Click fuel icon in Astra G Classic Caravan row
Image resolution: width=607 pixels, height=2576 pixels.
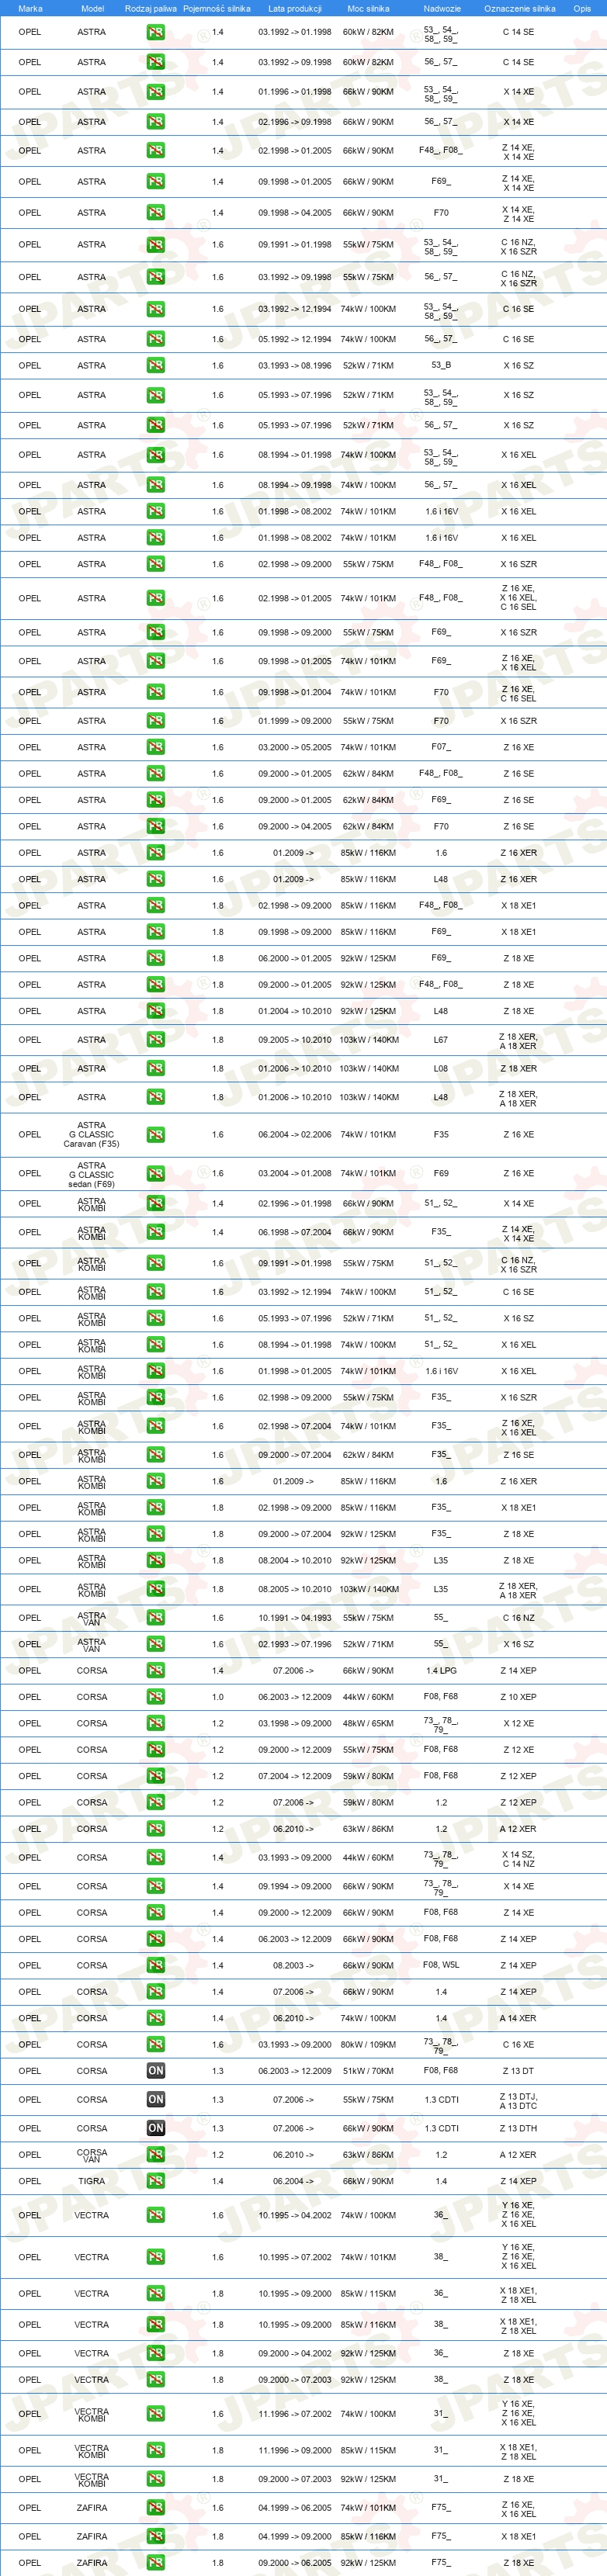coord(156,1134)
